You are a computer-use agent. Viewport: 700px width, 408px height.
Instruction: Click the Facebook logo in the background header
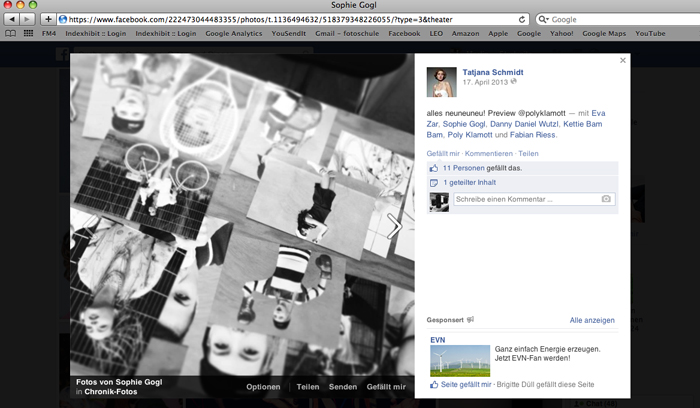62,54
